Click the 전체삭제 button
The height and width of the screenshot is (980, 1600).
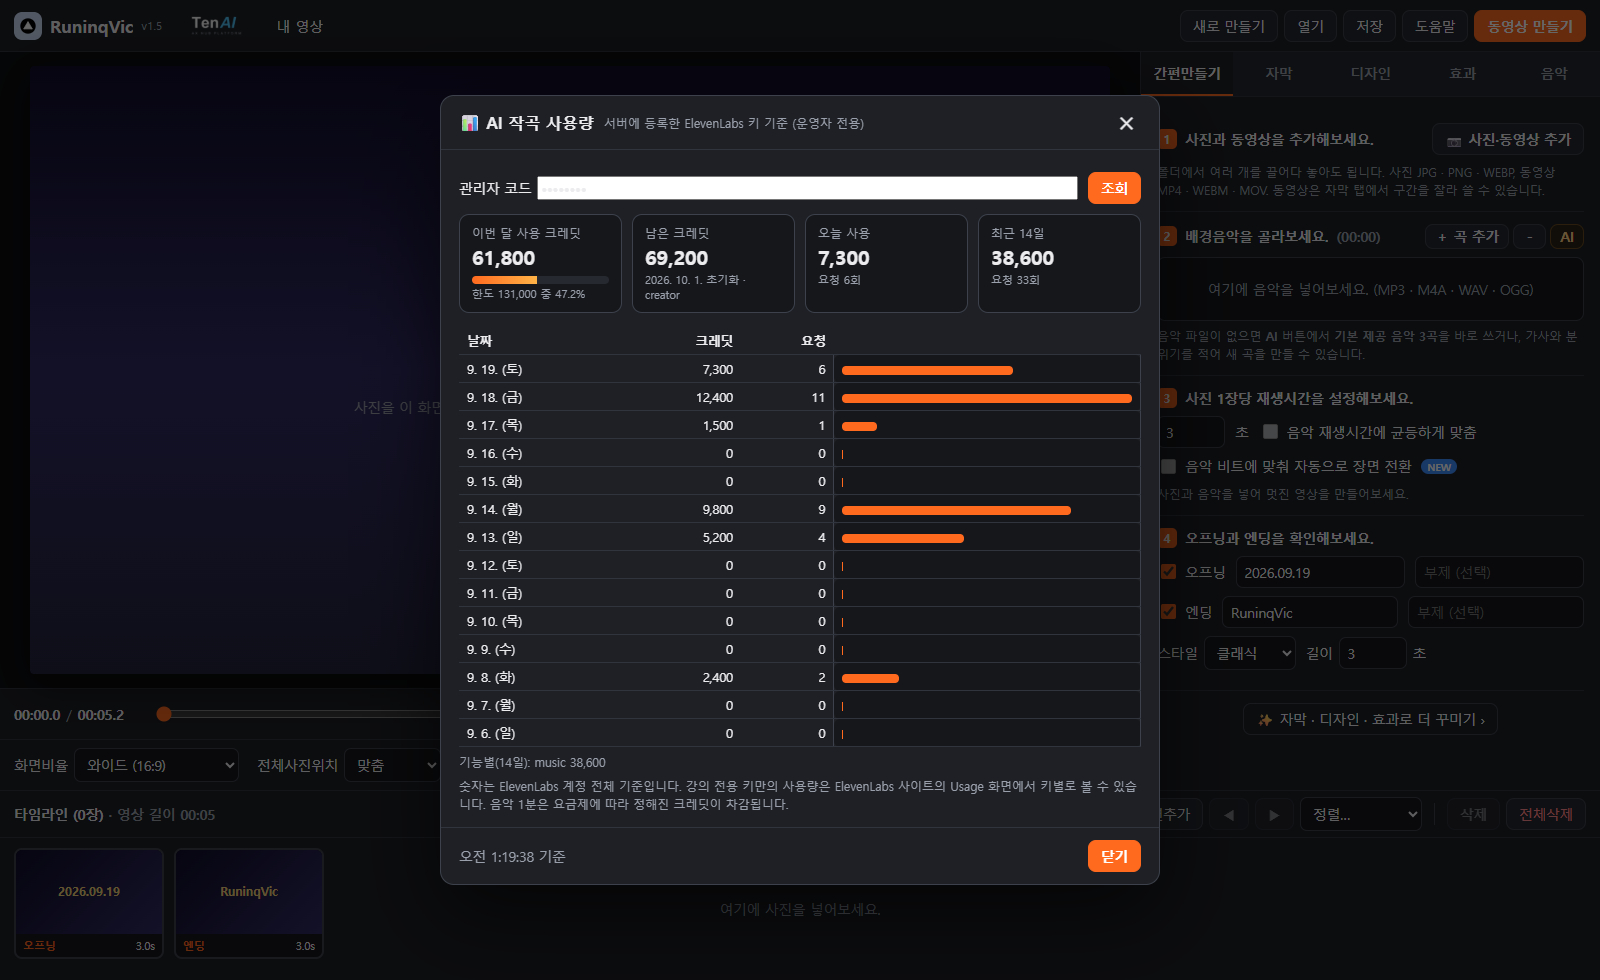[1546, 814]
